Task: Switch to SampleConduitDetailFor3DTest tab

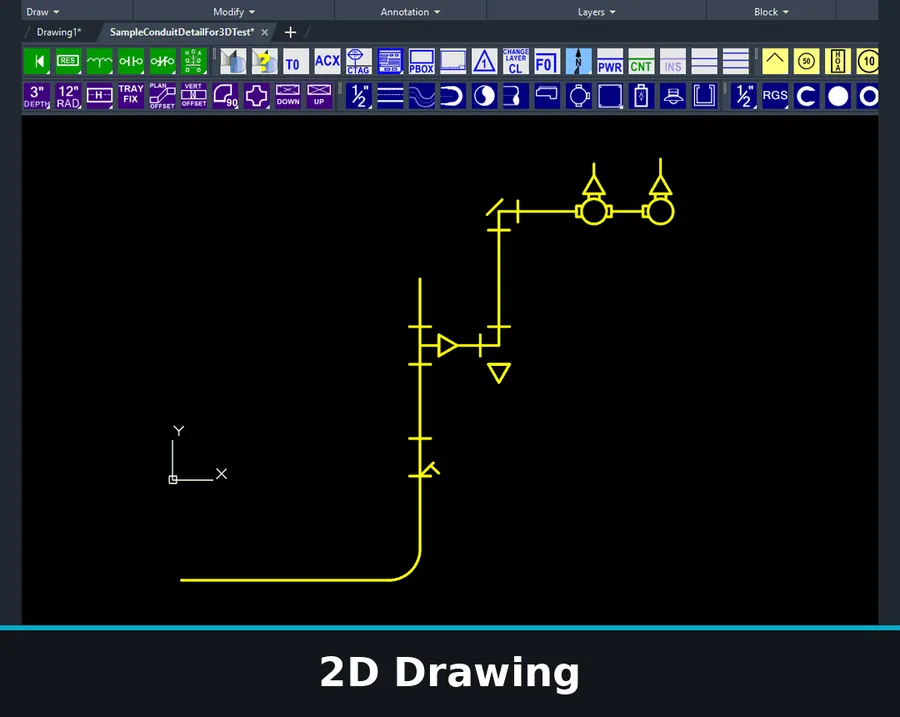Action: coord(182,32)
